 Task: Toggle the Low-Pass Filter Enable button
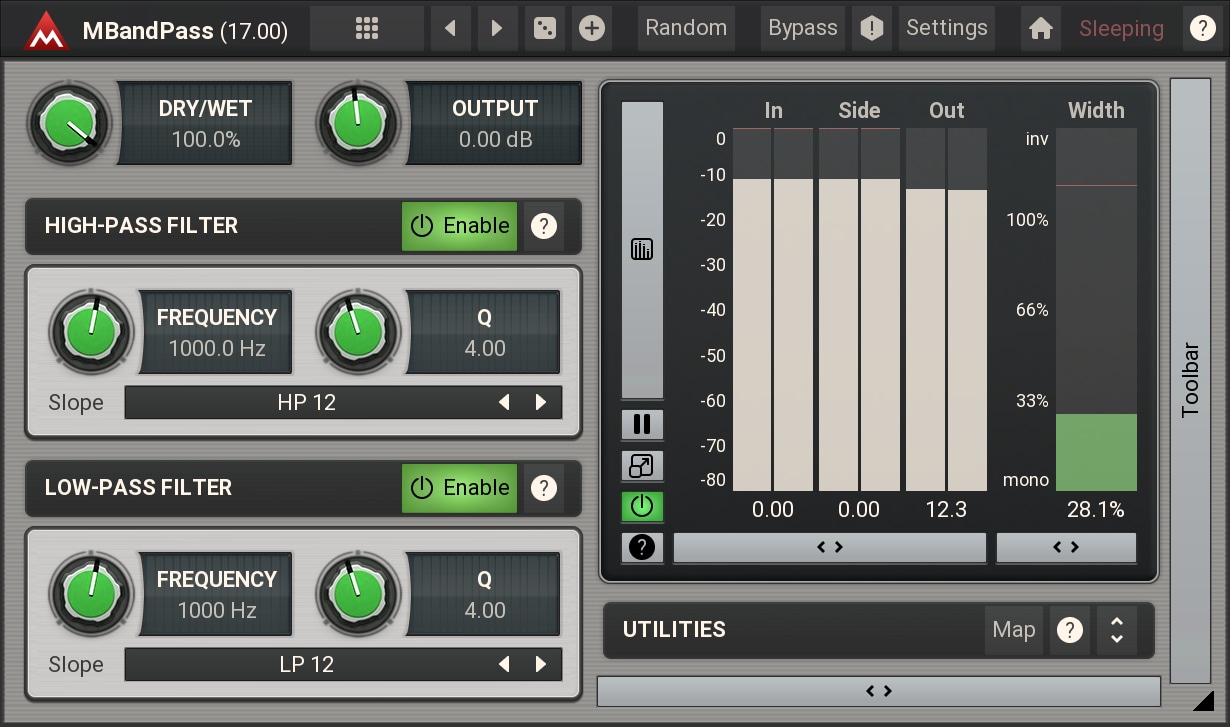click(460, 488)
